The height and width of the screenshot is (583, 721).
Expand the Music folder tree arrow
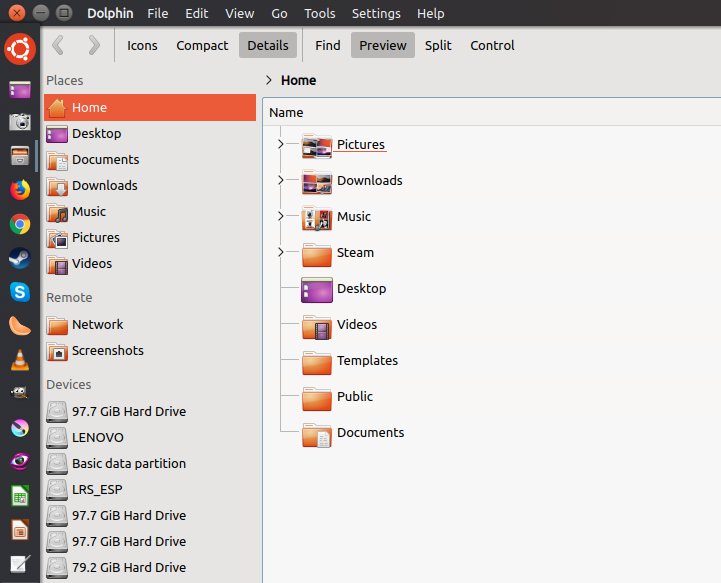280,216
